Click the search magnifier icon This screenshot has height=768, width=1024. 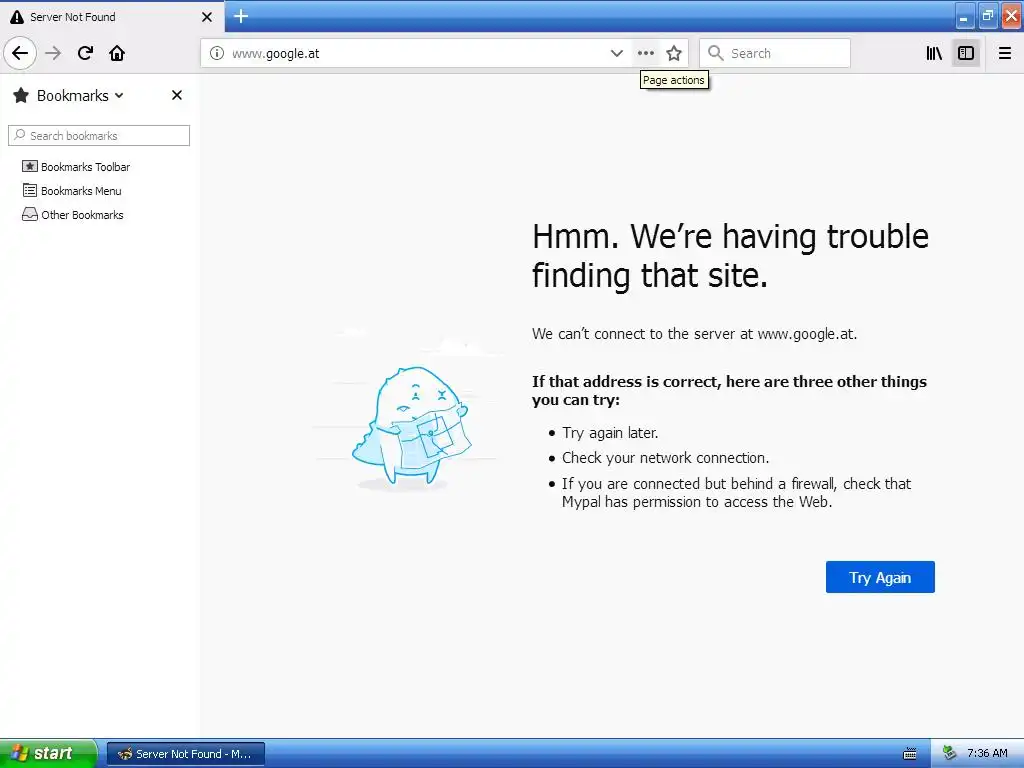pyautogui.click(x=716, y=53)
